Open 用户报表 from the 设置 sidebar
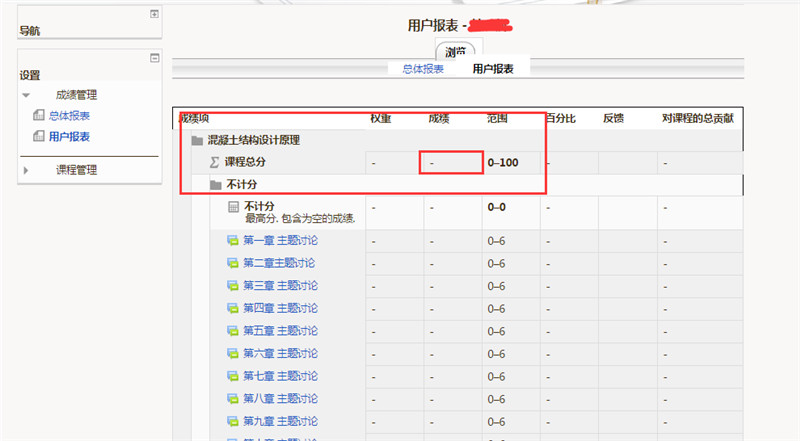This screenshot has height=441, width=800. 69,137
